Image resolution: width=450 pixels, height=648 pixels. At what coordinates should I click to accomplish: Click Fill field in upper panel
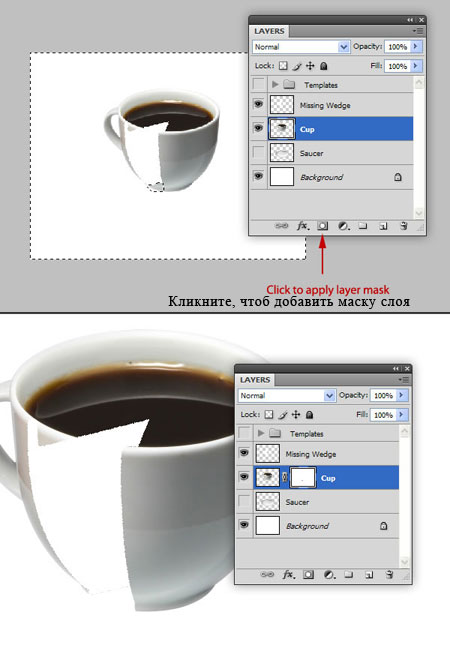pos(398,66)
